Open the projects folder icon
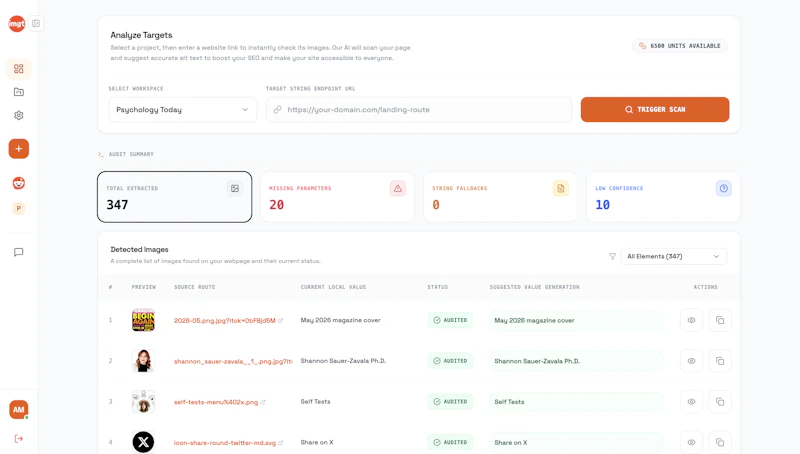This screenshot has height=454, width=800. click(19, 92)
